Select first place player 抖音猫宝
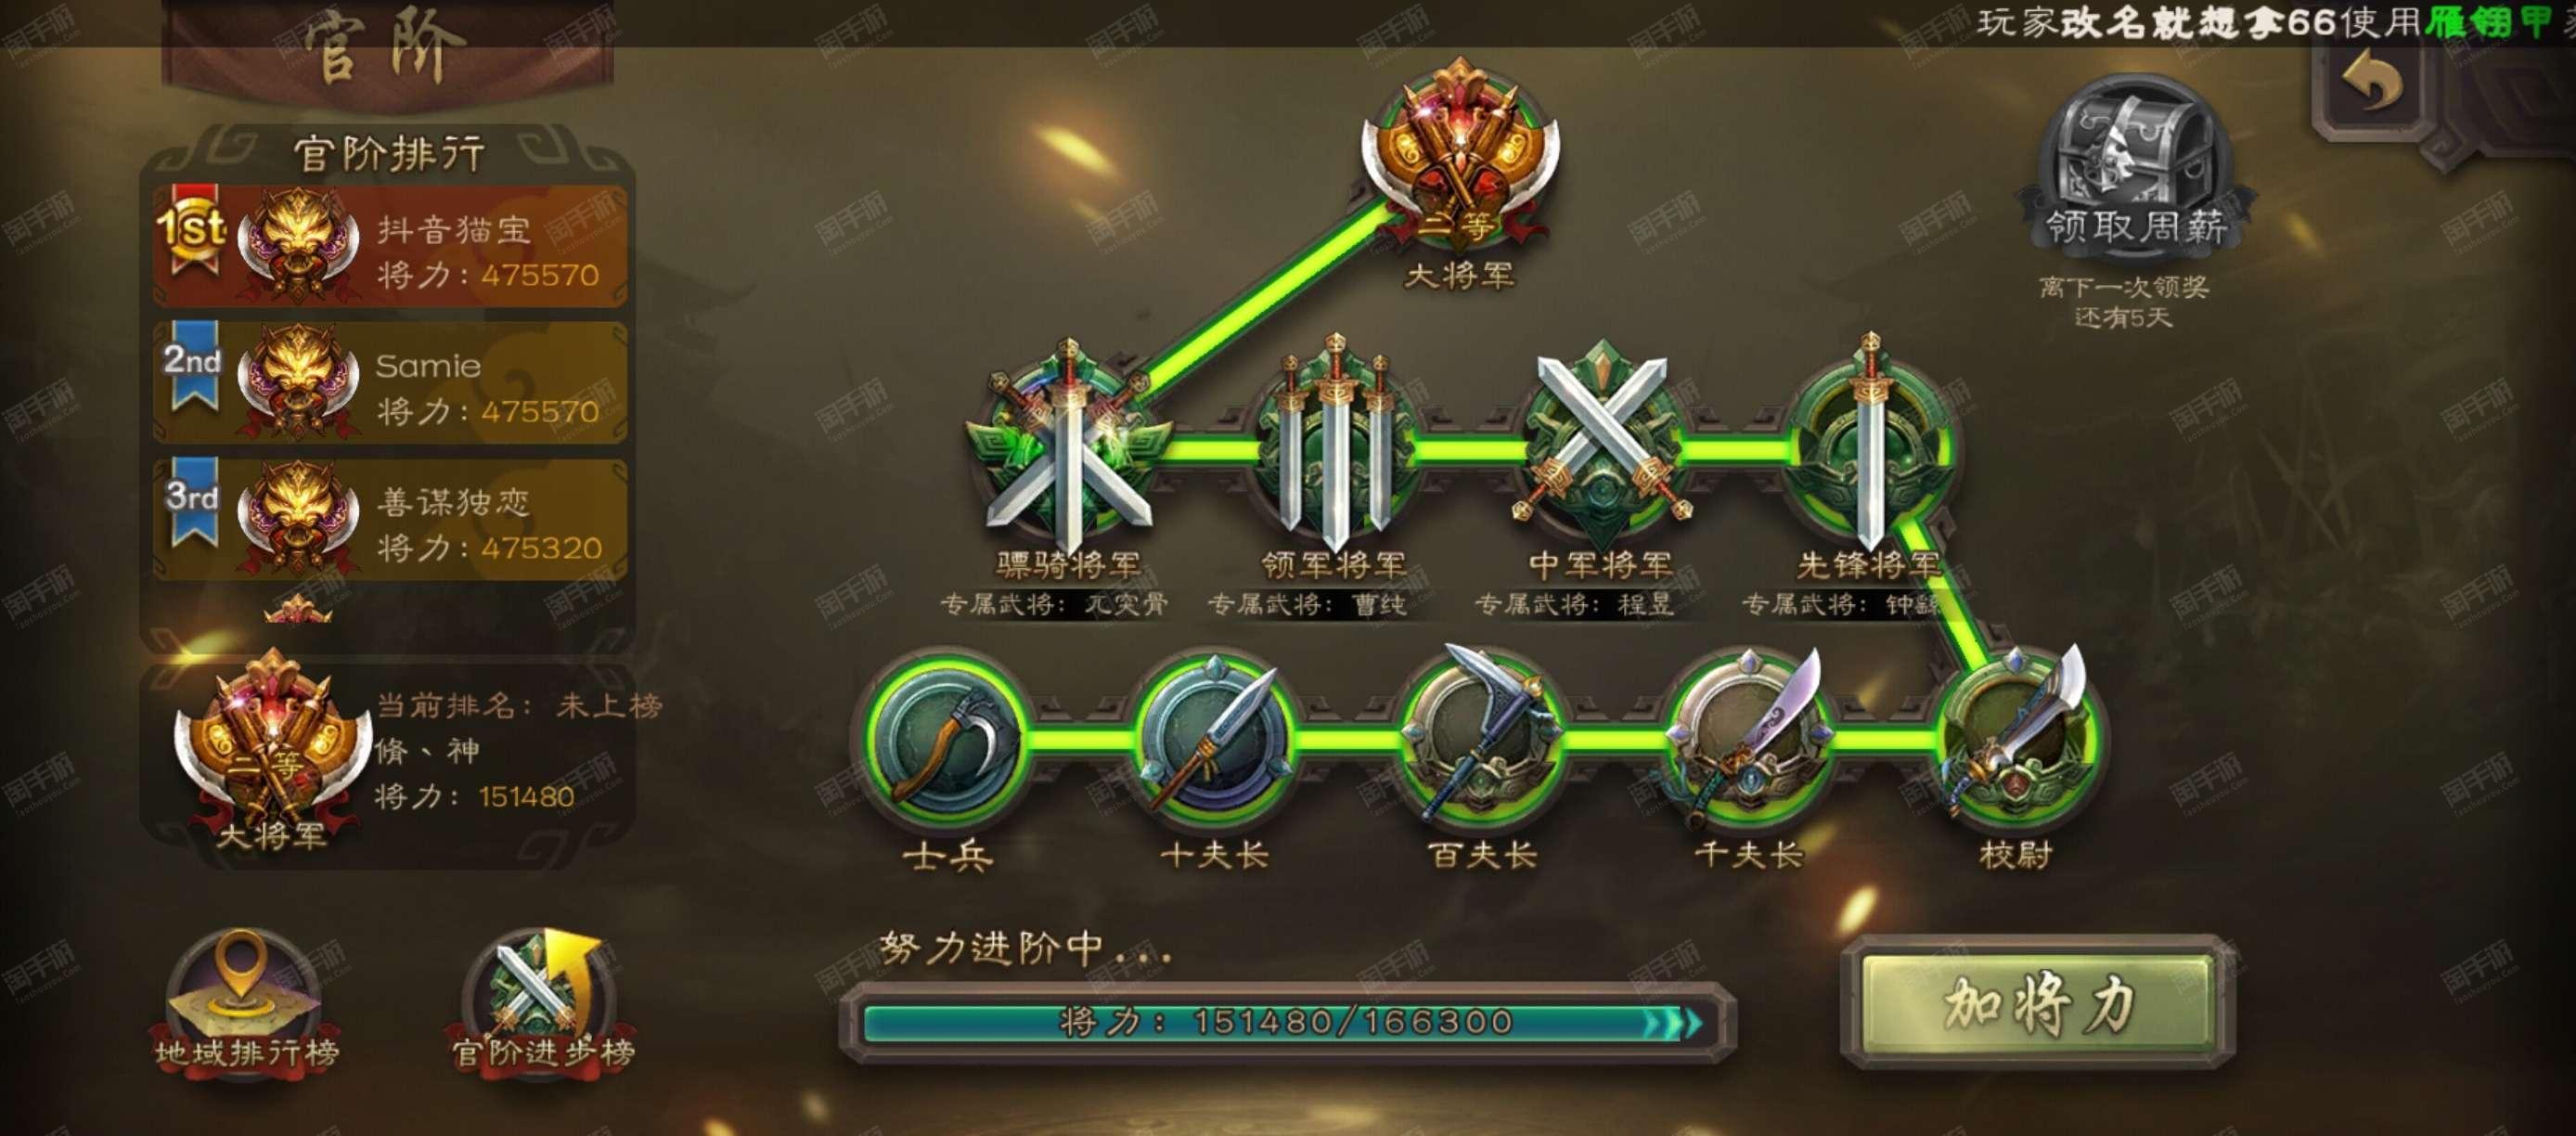The image size is (2576, 1136). coord(390,246)
